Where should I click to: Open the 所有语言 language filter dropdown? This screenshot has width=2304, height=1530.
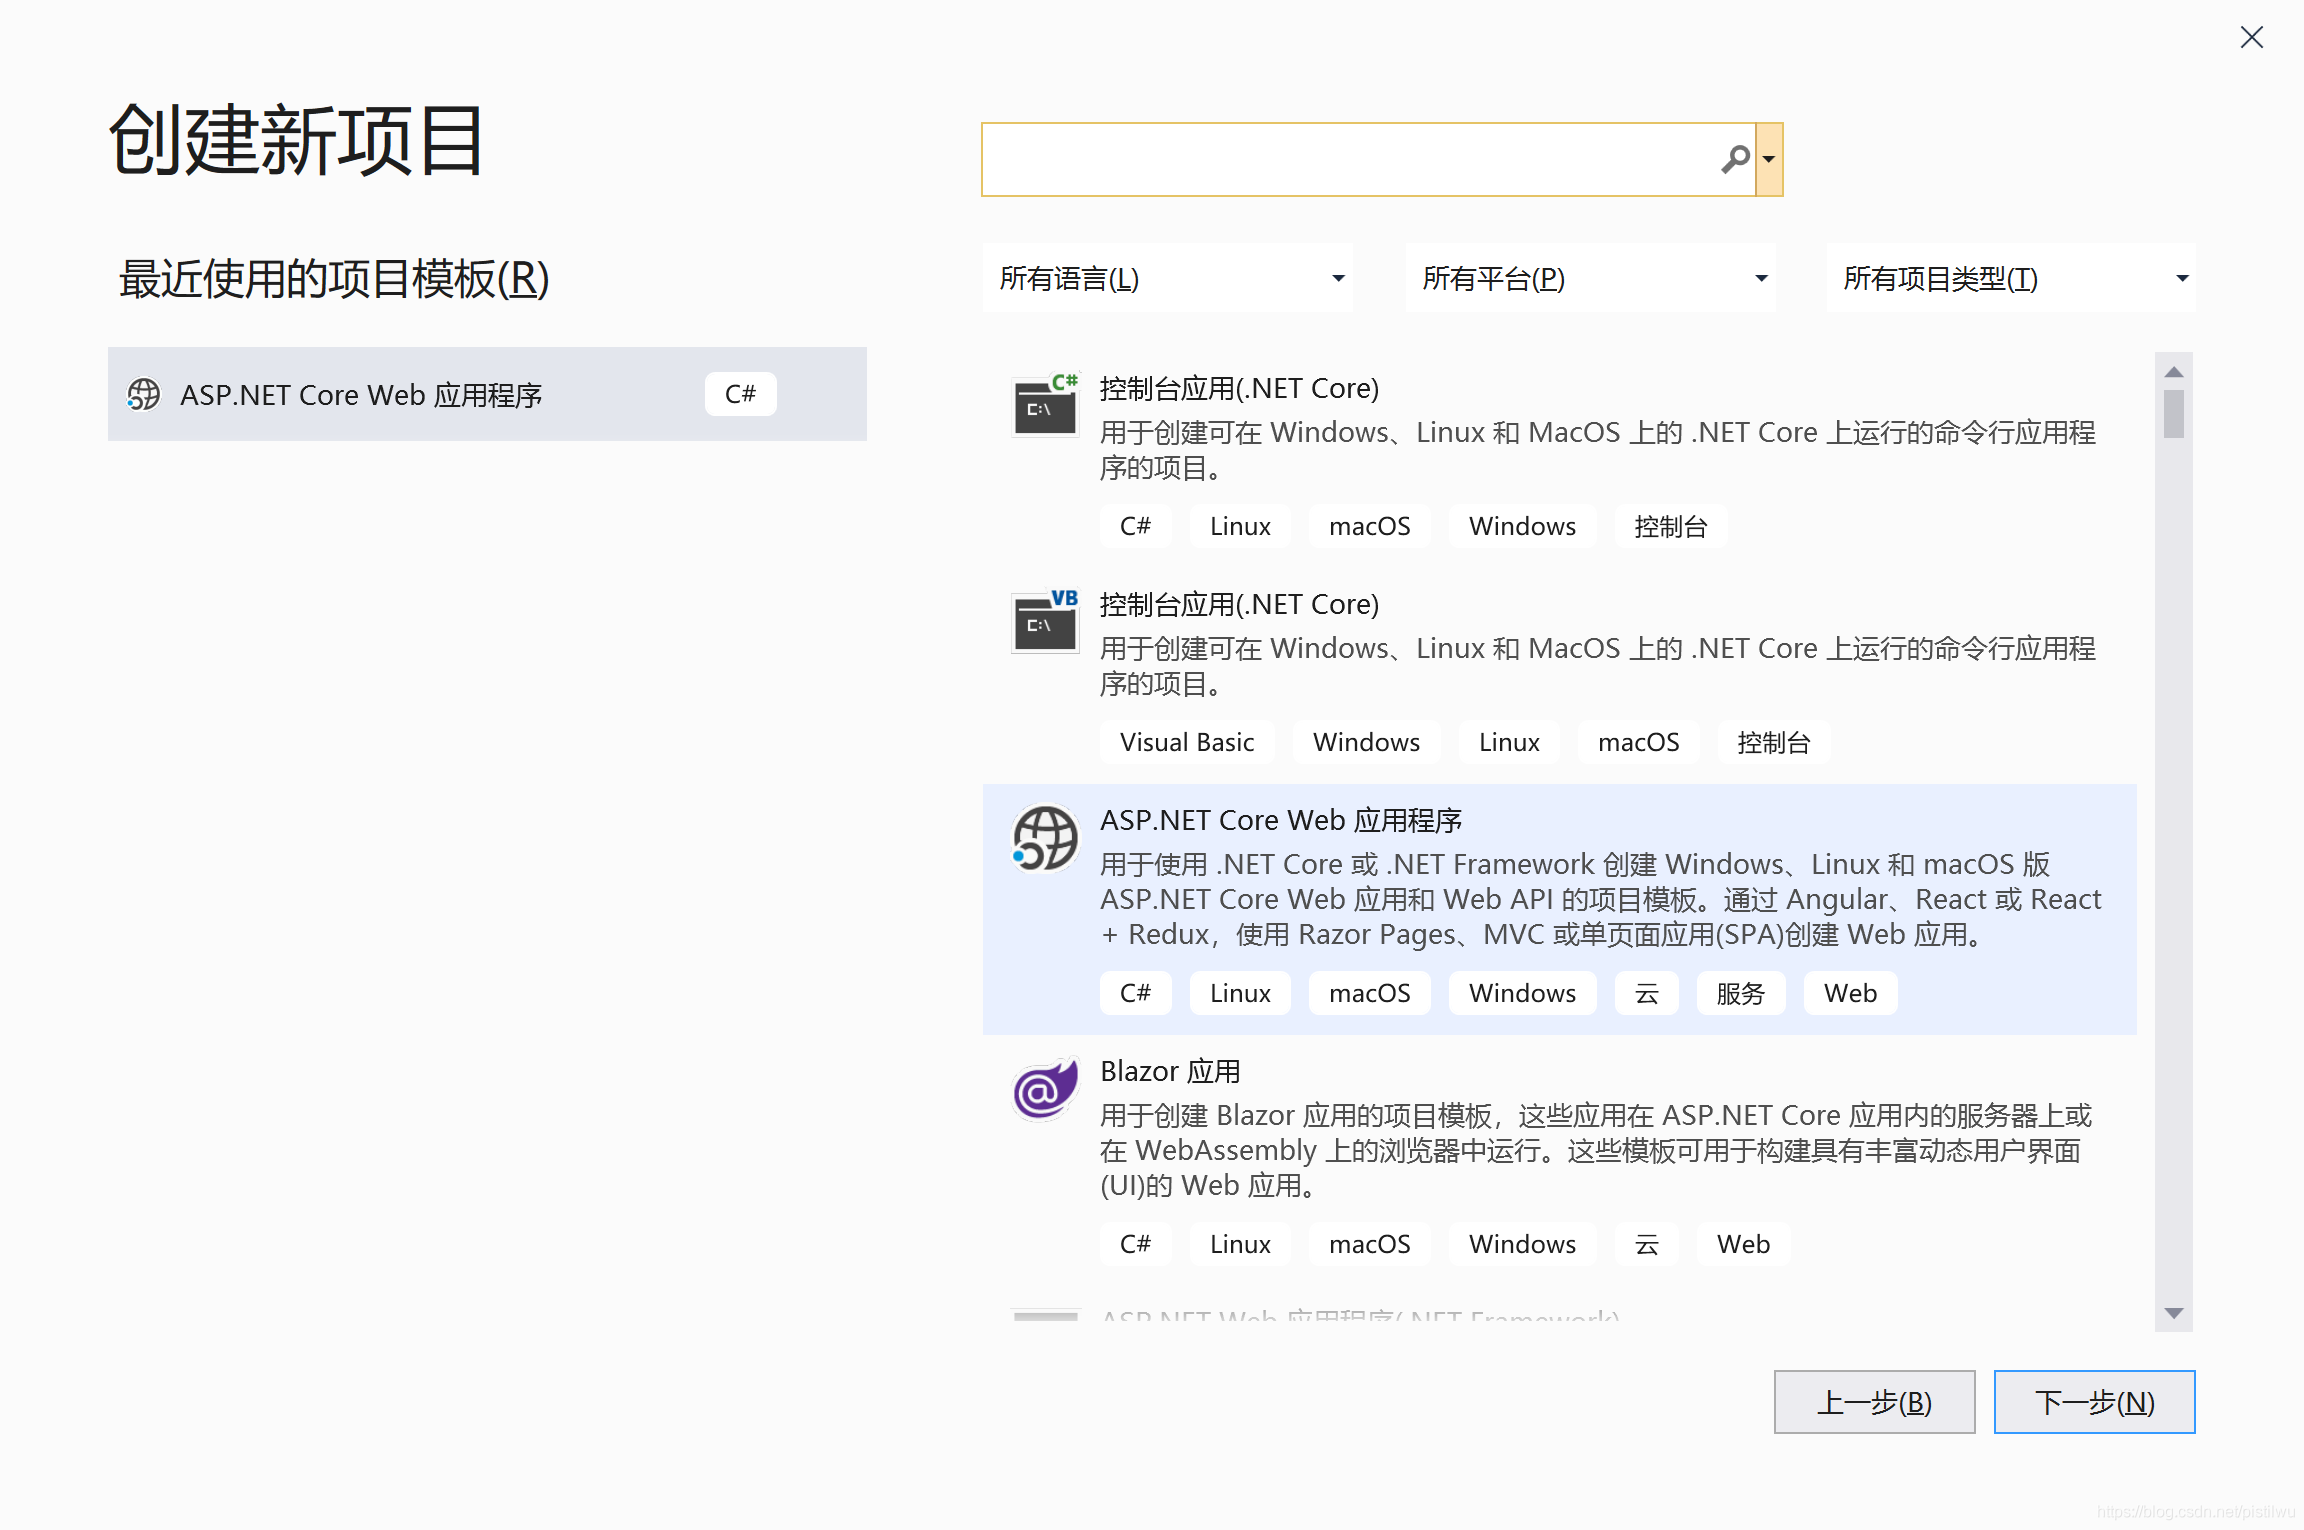coord(1167,278)
